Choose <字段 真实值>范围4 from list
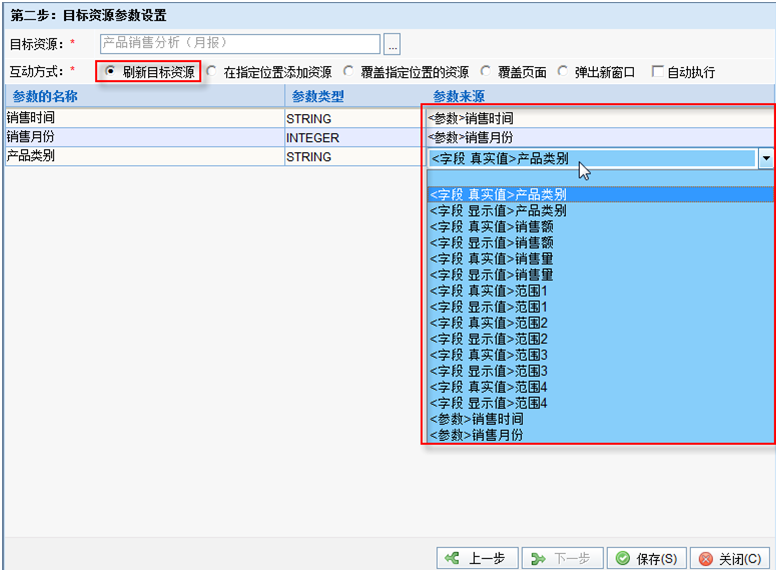This screenshot has height=572, width=778. [x=600, y=387]
